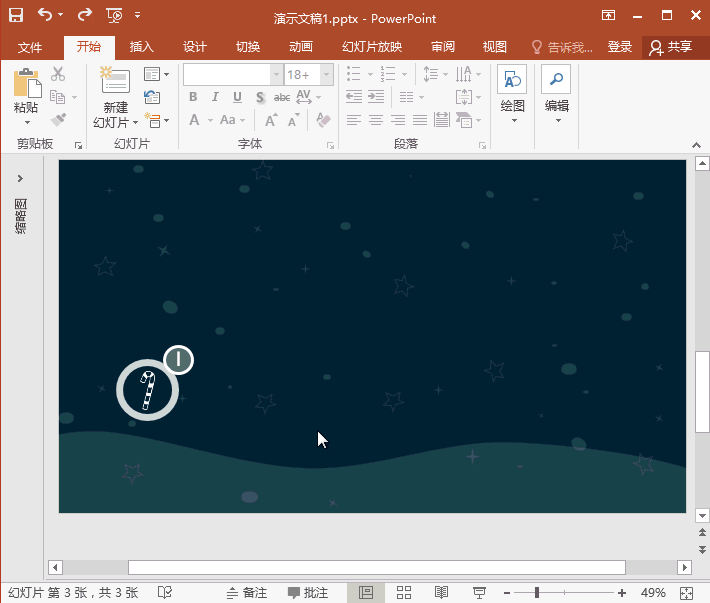Click Notes (备注) button in status bar
Screen dimensions: 710x603
(247, 593)
